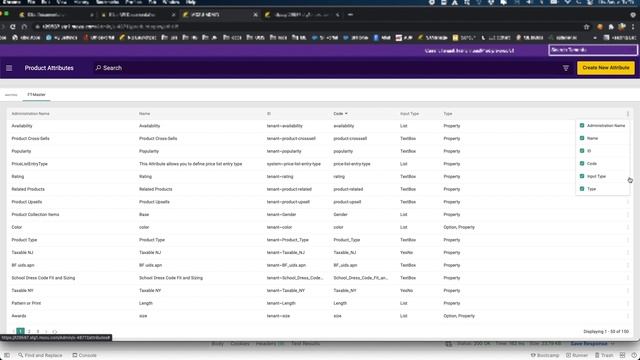Click the browser home icon
The width and height of the screenshot is (640, 360).
click(24, 27)
